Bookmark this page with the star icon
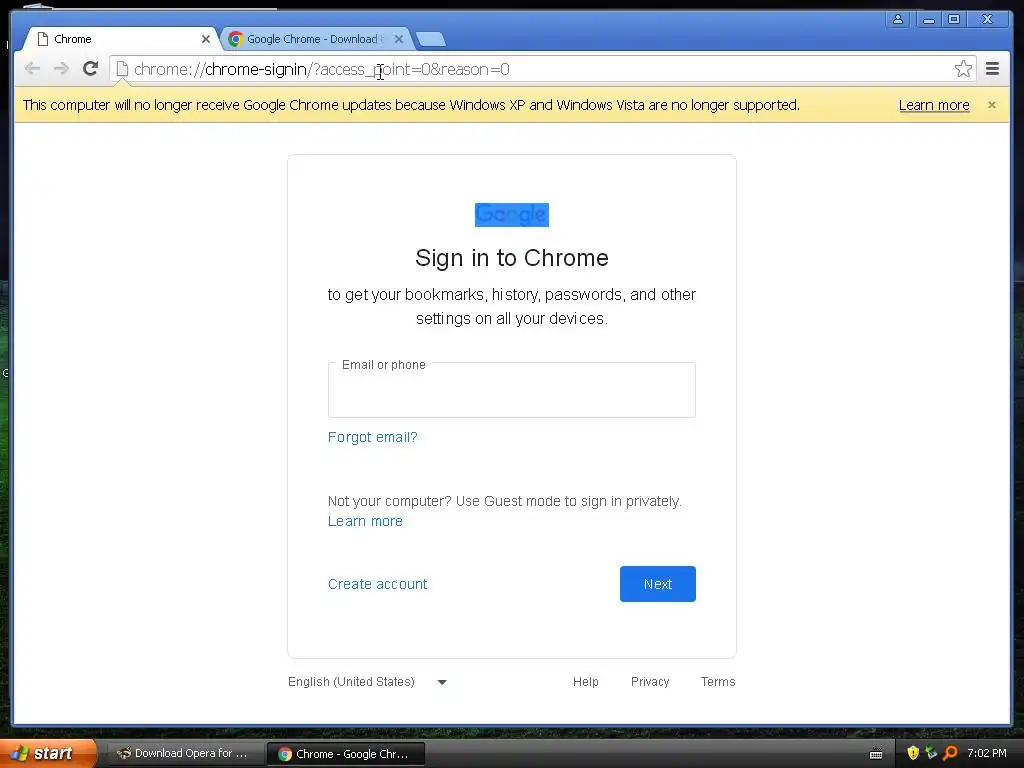The width and height of the screenshot is (1024, 768). pos(963,69)
